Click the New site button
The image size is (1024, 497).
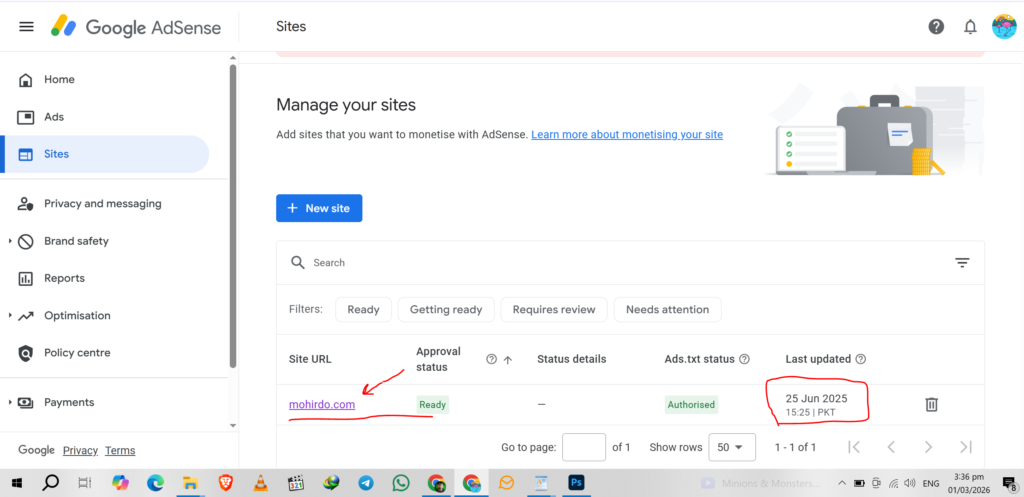click(319, 208)
